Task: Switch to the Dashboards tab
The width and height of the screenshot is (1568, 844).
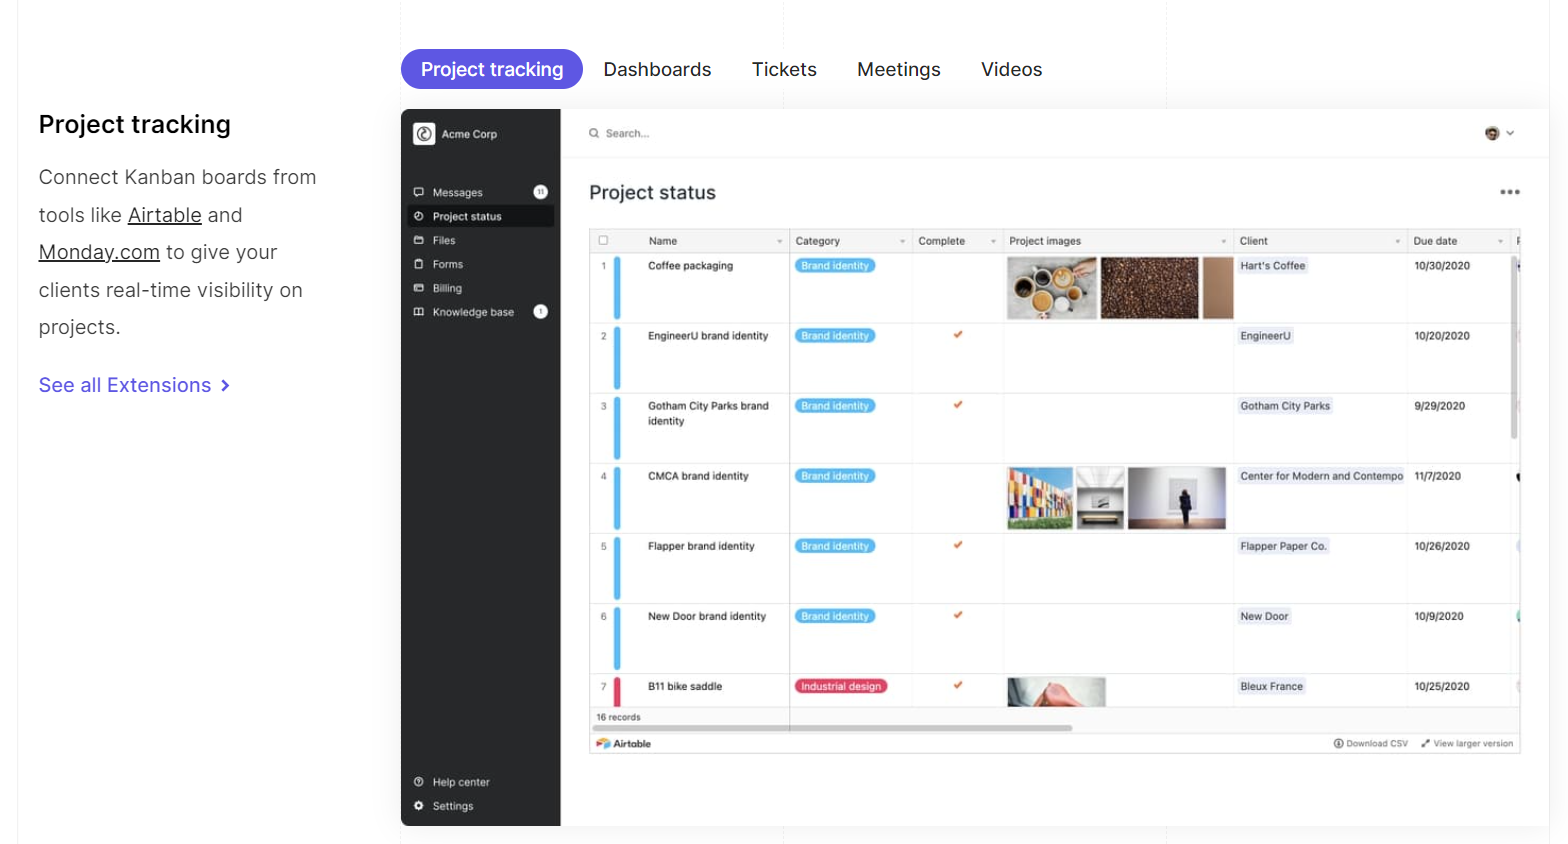Action: tap(657, 69)
